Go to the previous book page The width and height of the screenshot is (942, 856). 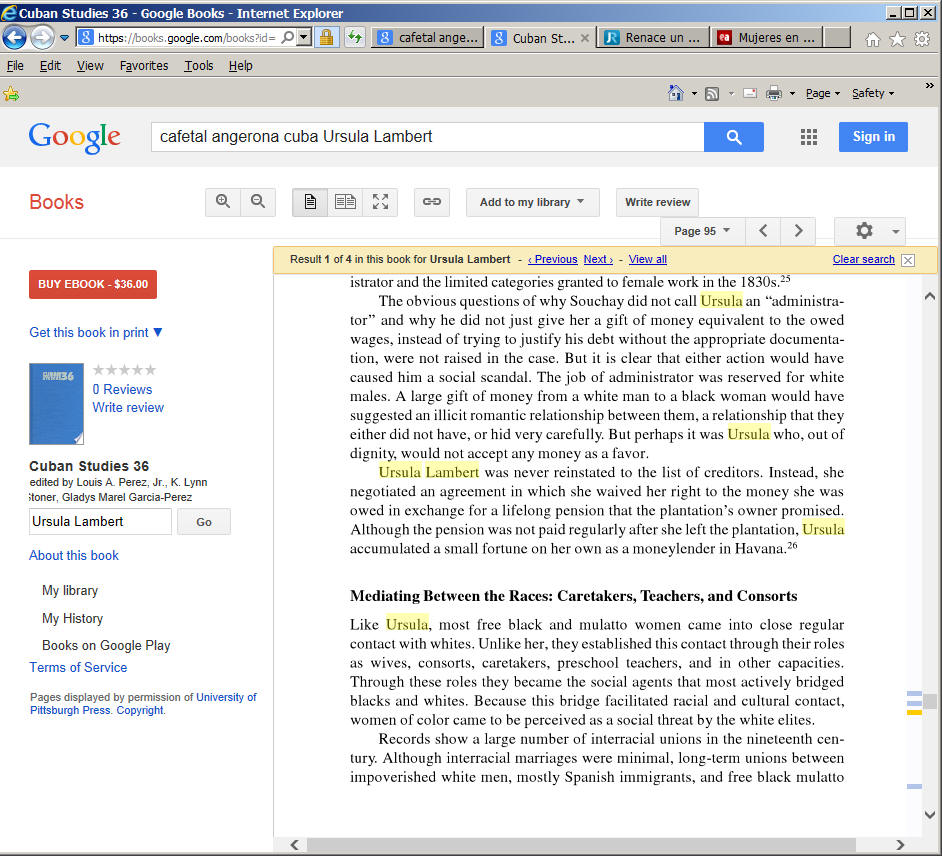click(x=763, y=231)
